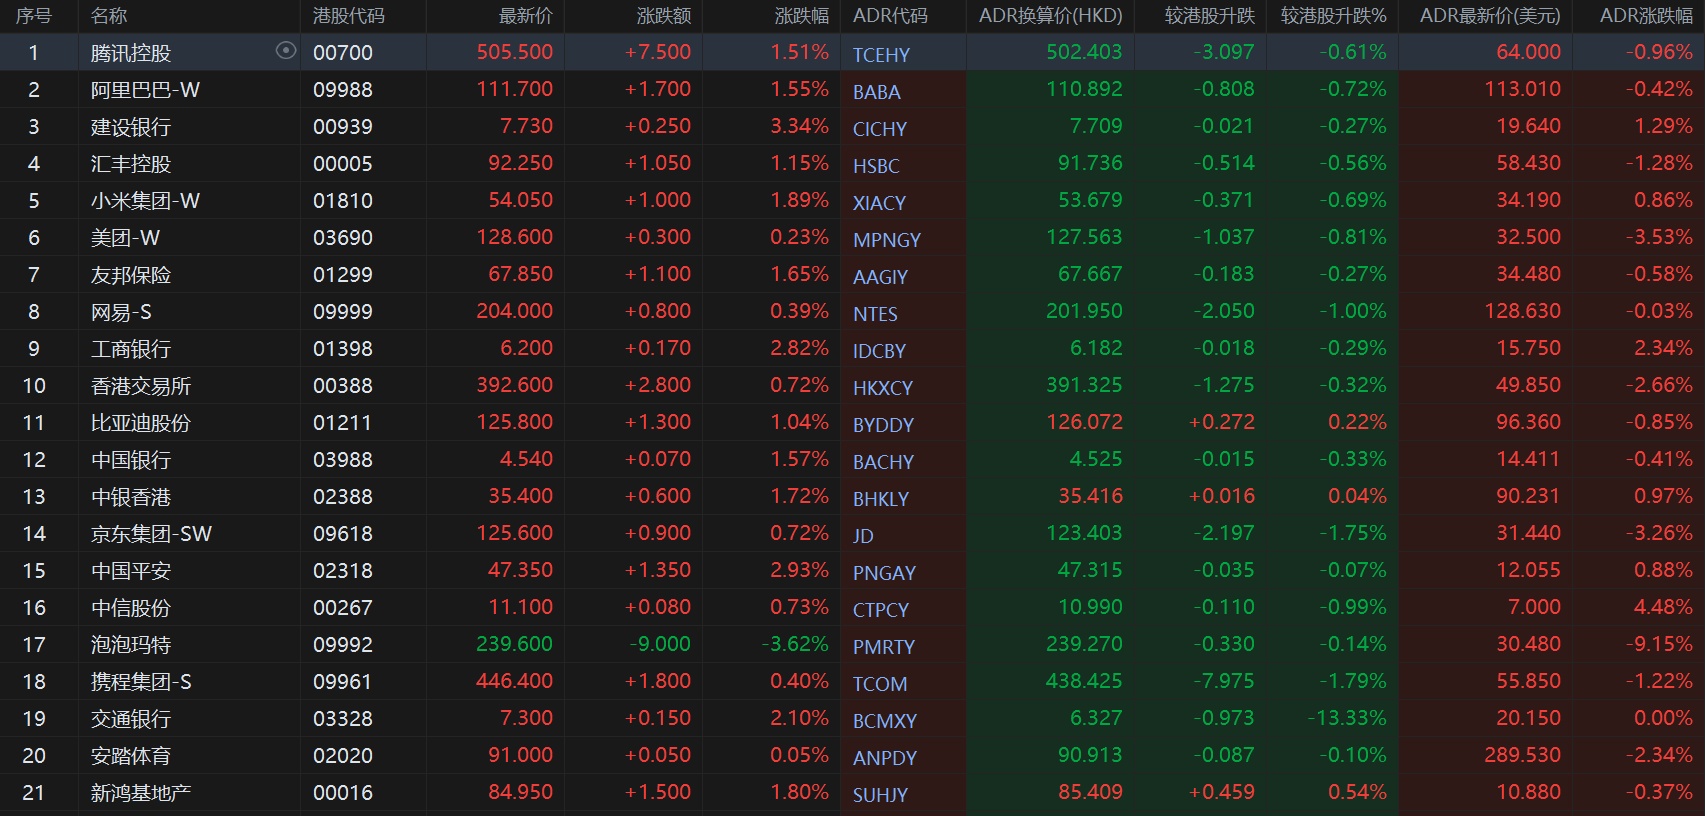Image resolution: width=1705 pixels, height=816 pixels.
Task: Open the BABA ADR code link
Action: (x=877, y=92)
